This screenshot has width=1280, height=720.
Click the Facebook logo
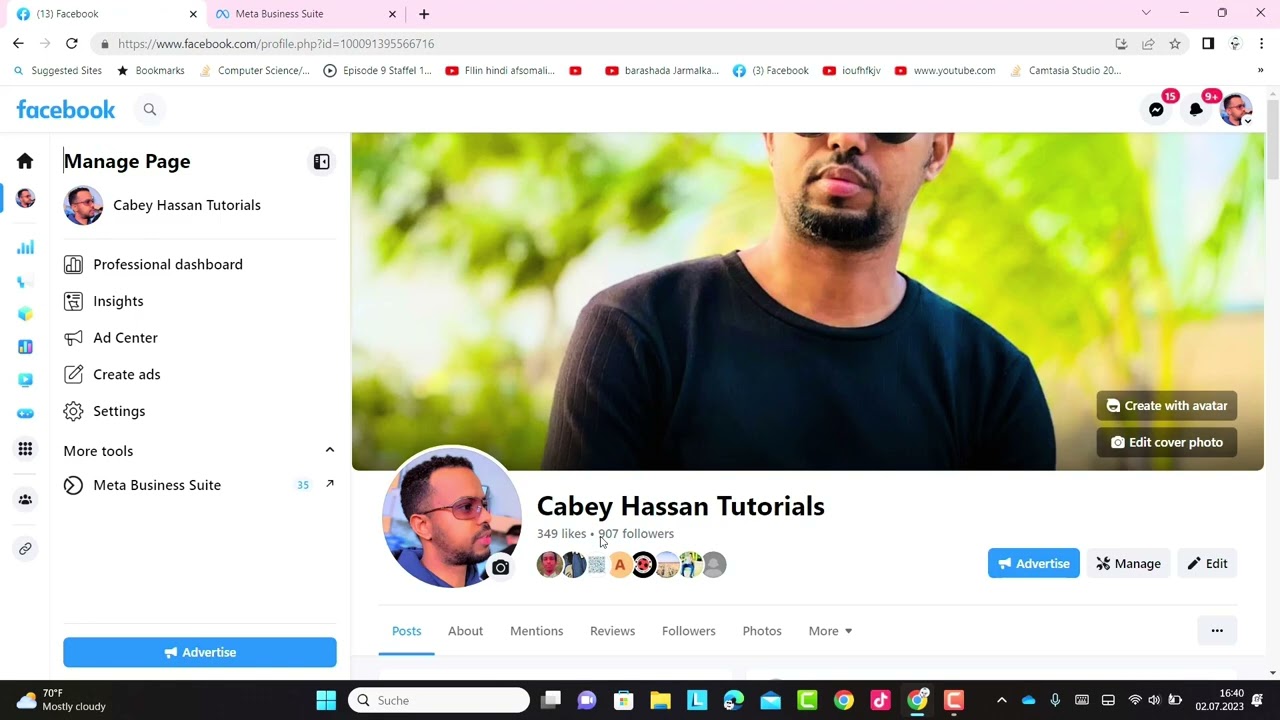66,109
